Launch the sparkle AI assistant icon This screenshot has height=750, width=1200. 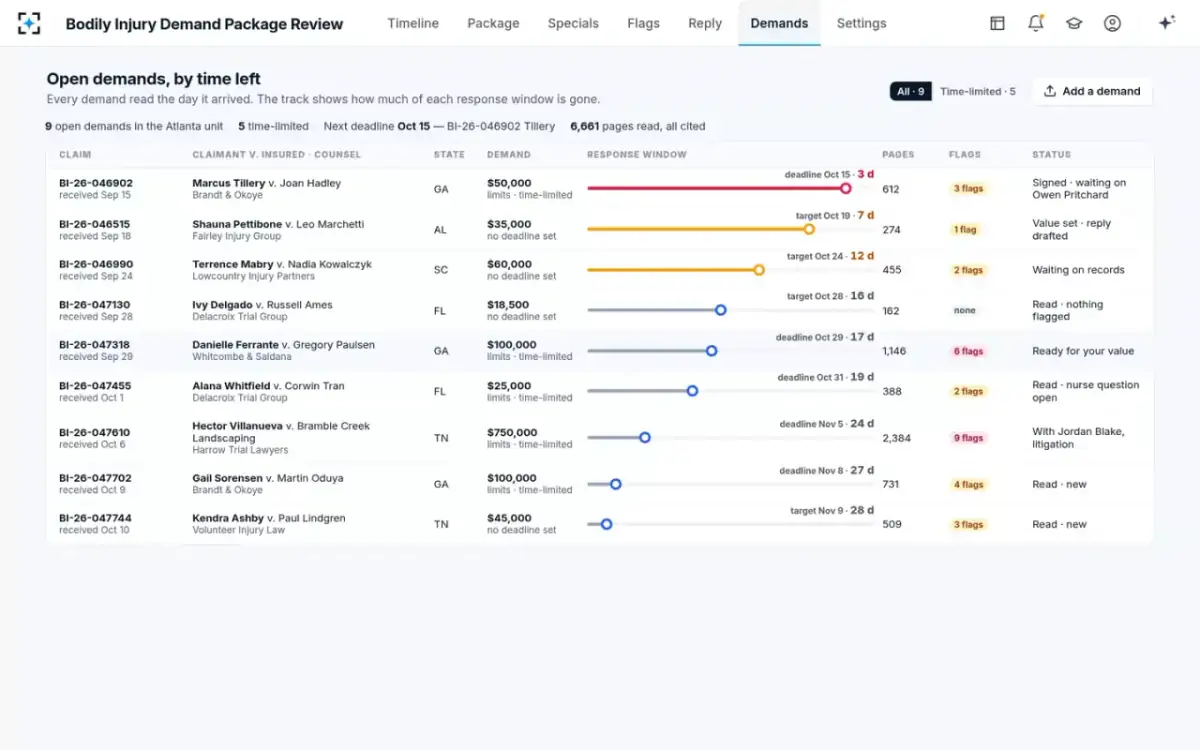tap(1166, 23)
